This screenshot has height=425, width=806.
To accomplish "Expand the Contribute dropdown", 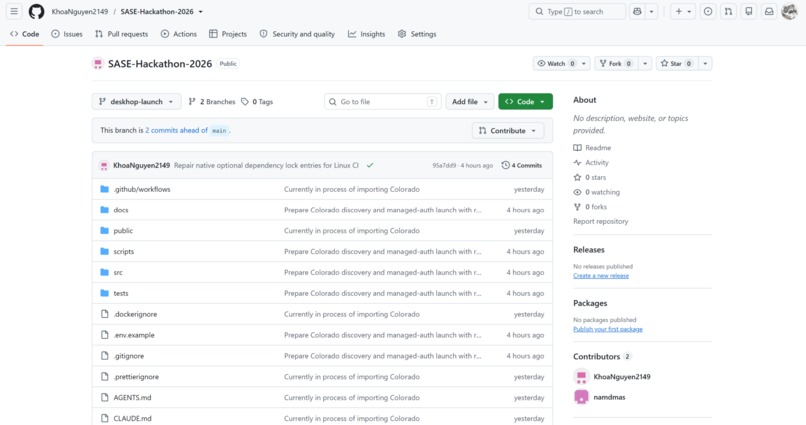I will click(508, 131).
